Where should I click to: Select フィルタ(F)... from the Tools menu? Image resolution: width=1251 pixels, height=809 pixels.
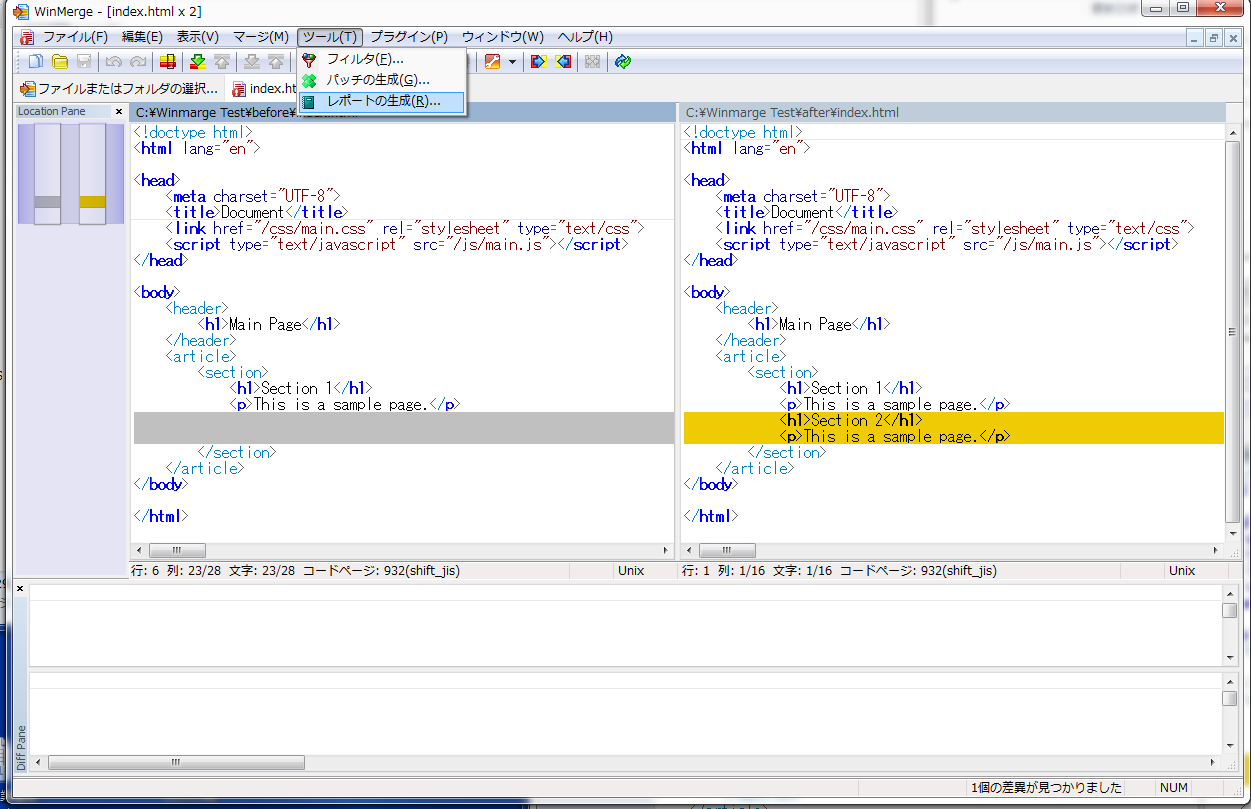[x=365, y=60]
